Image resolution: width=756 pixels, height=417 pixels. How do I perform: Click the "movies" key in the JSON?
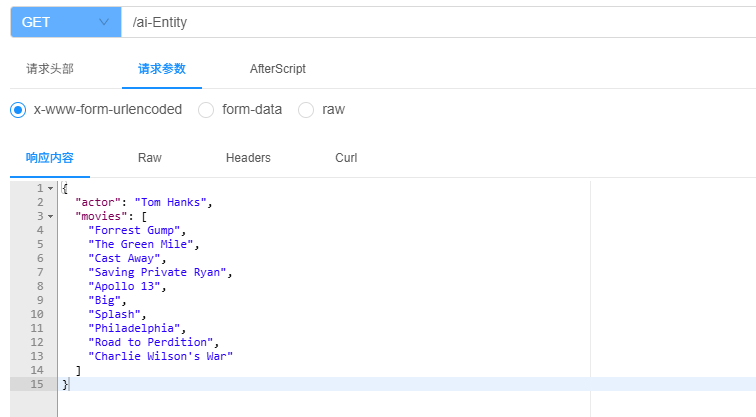click(x=97, y=216)
